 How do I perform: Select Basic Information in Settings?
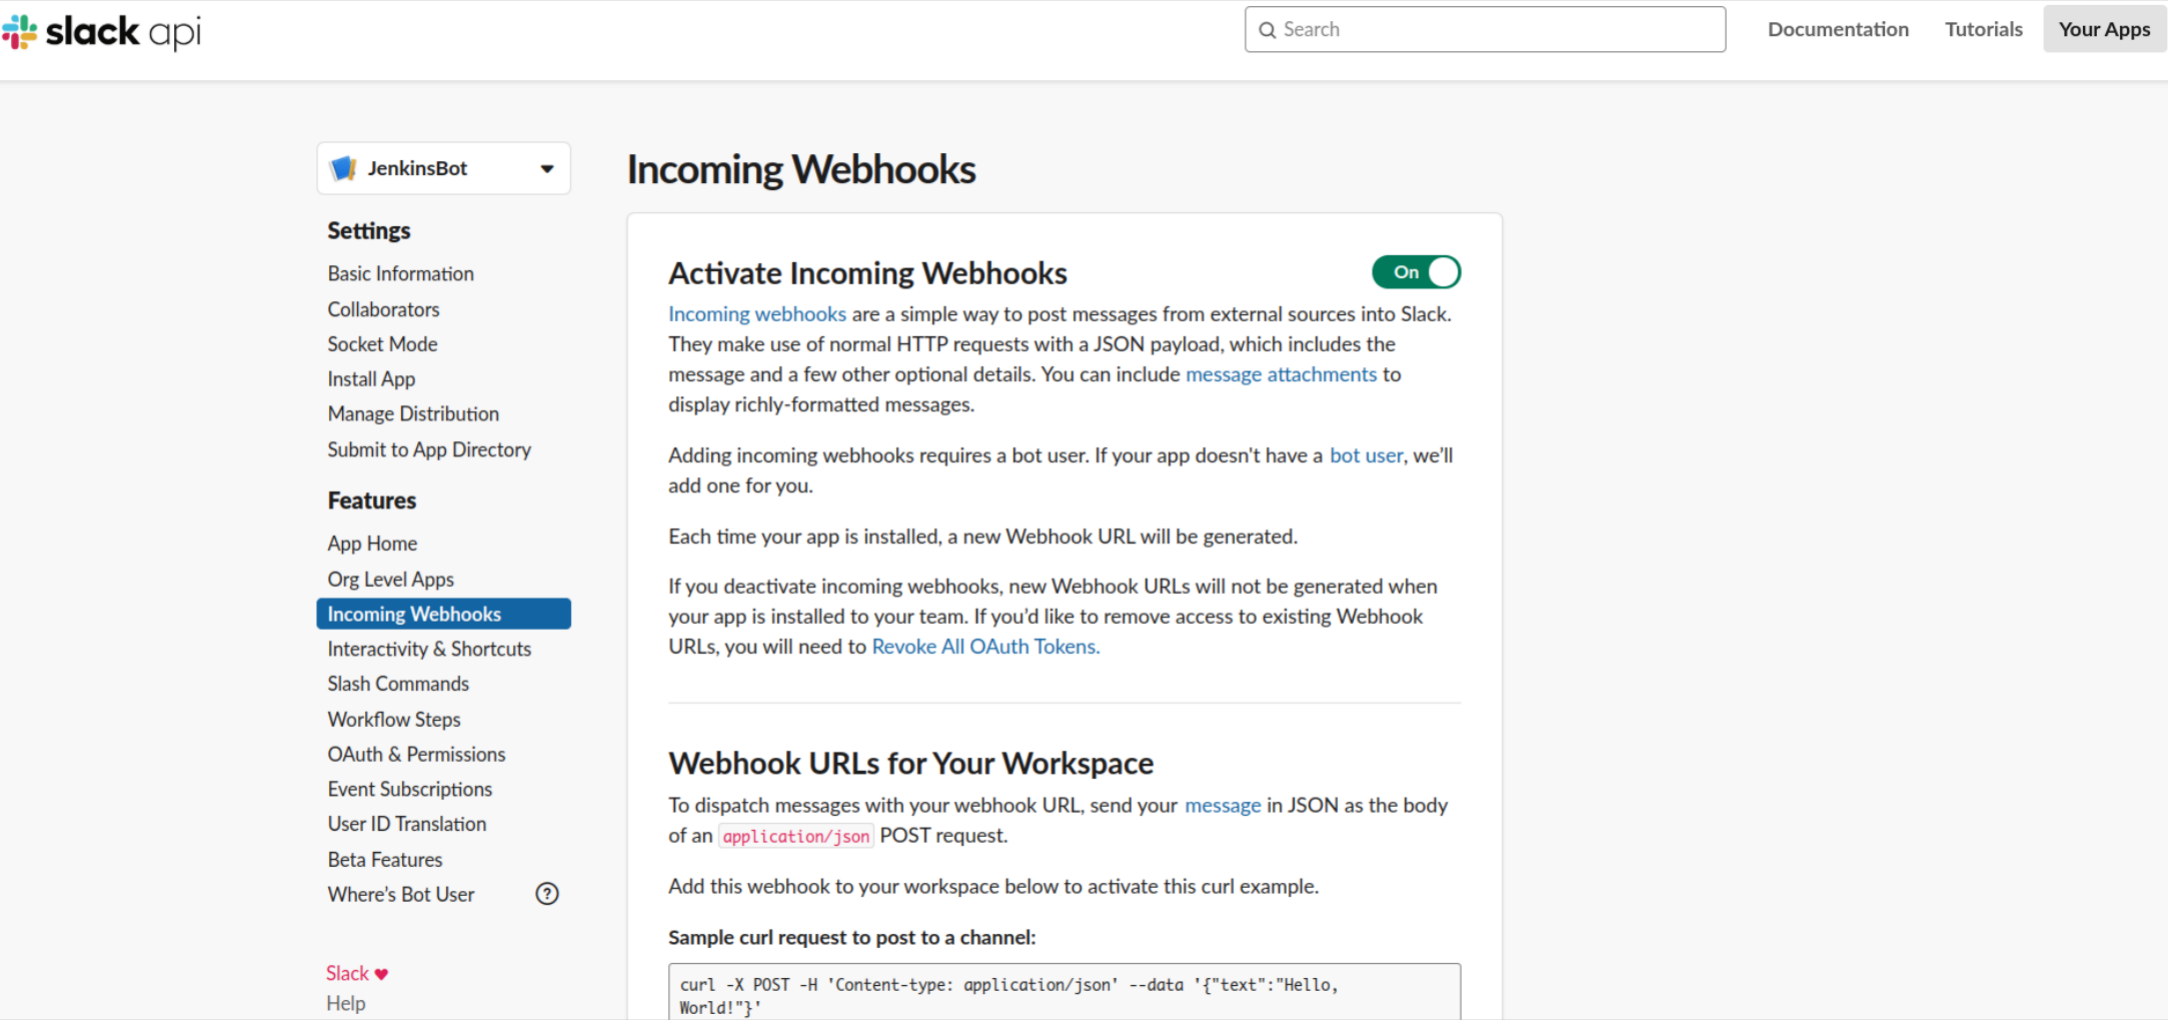tap(400, 273)
